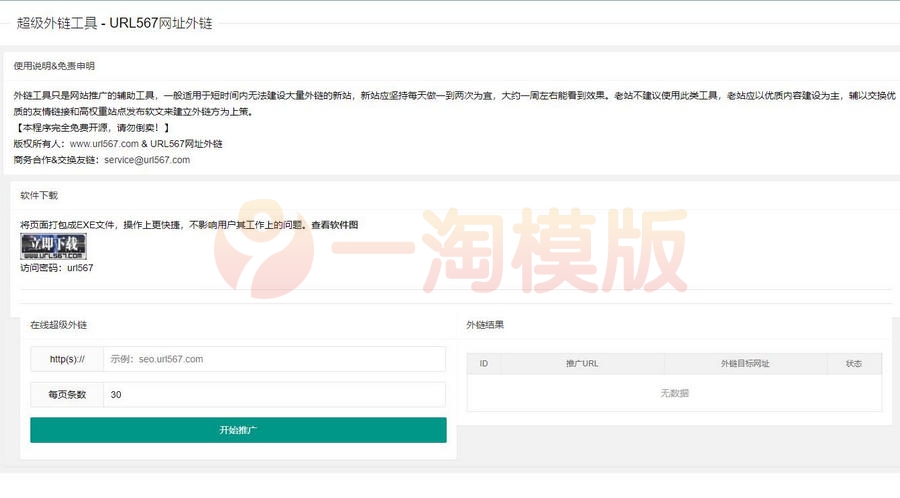The height and width of the screenshot is (498, 900).
Task: Click the 立即下载 download image button
Action: pos(53,247)
